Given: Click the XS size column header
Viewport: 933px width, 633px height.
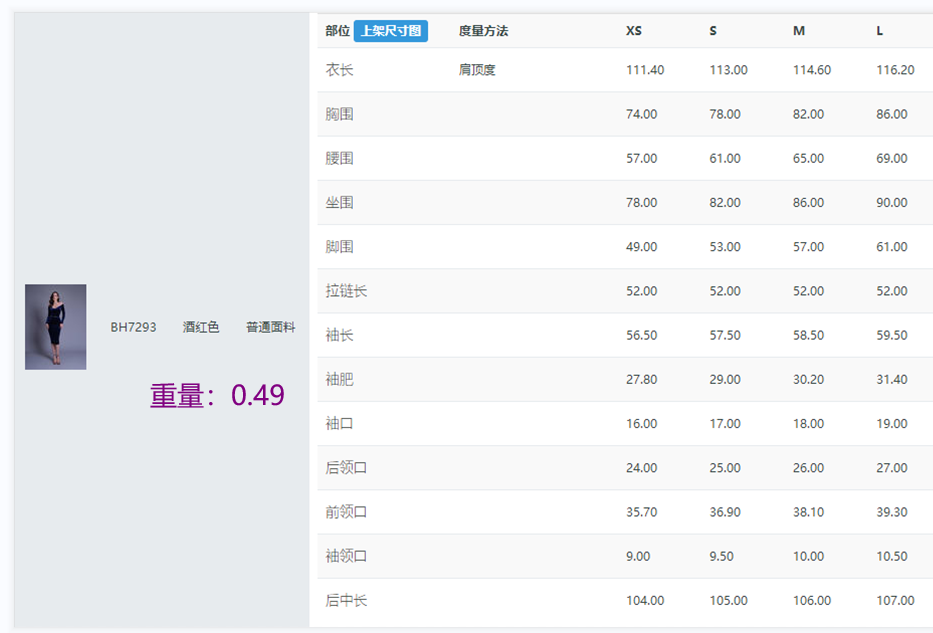Looking at the screenshot, I should point(634,31).
